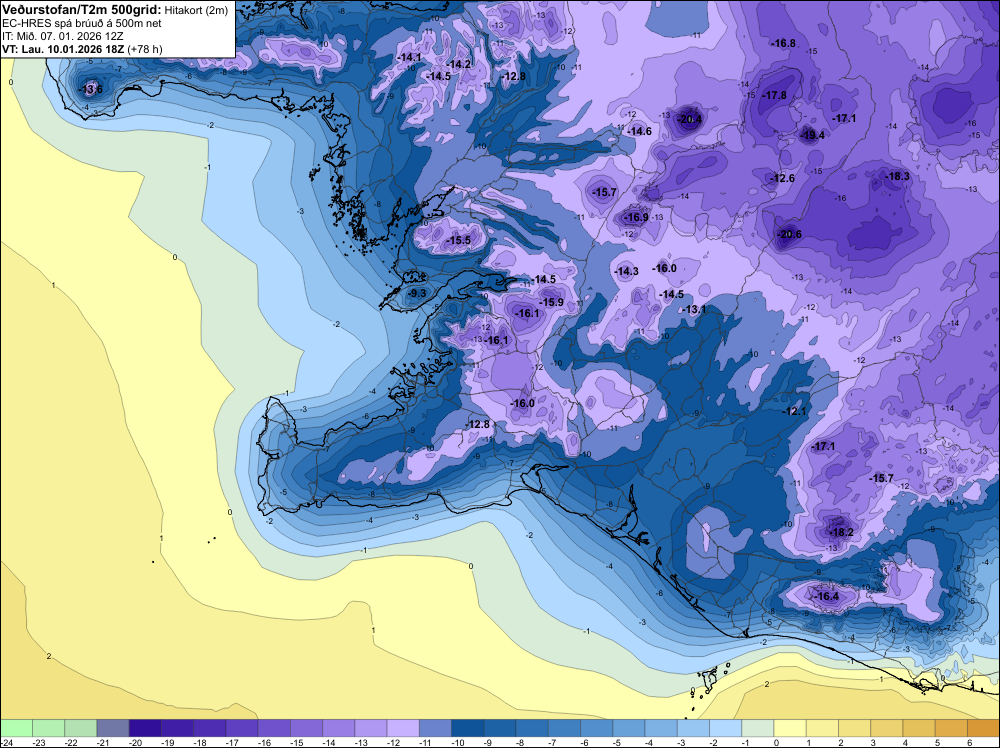1000x748 pixels.
Task: Pick the orange legend swatch above 6
Action: 983,728
